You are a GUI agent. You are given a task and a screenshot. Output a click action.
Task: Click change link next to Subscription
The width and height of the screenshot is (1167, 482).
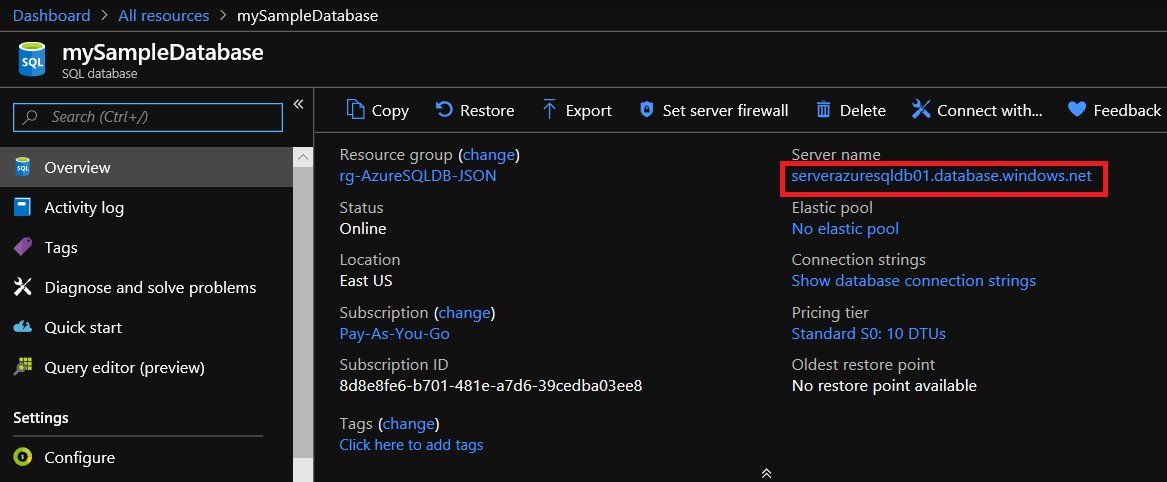point(465,312)
